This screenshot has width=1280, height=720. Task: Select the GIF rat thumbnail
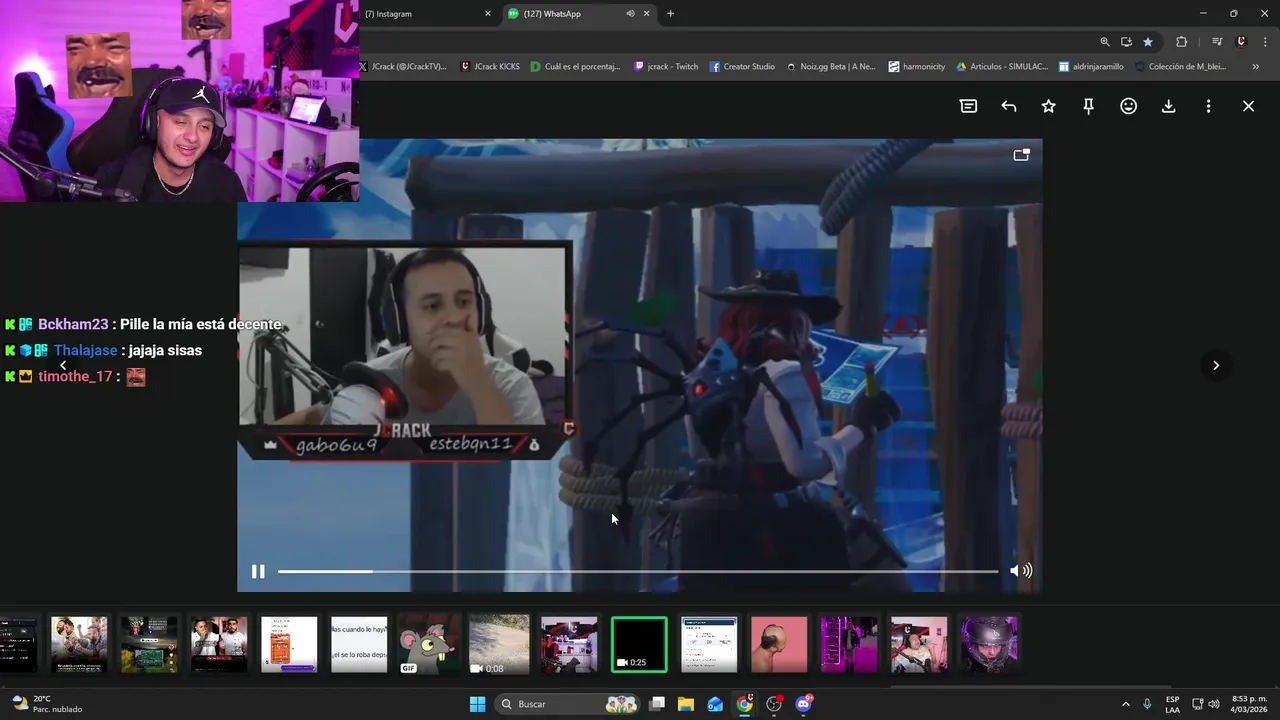pyautogui.click(x=429, y=644)
